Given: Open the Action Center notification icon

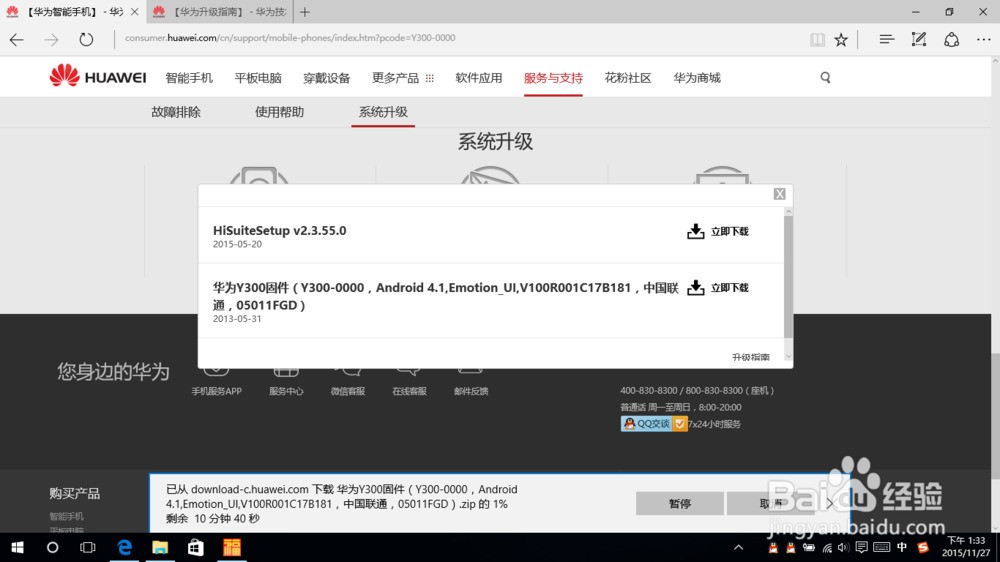Looking at the screenshot, I should pos(861,547).
